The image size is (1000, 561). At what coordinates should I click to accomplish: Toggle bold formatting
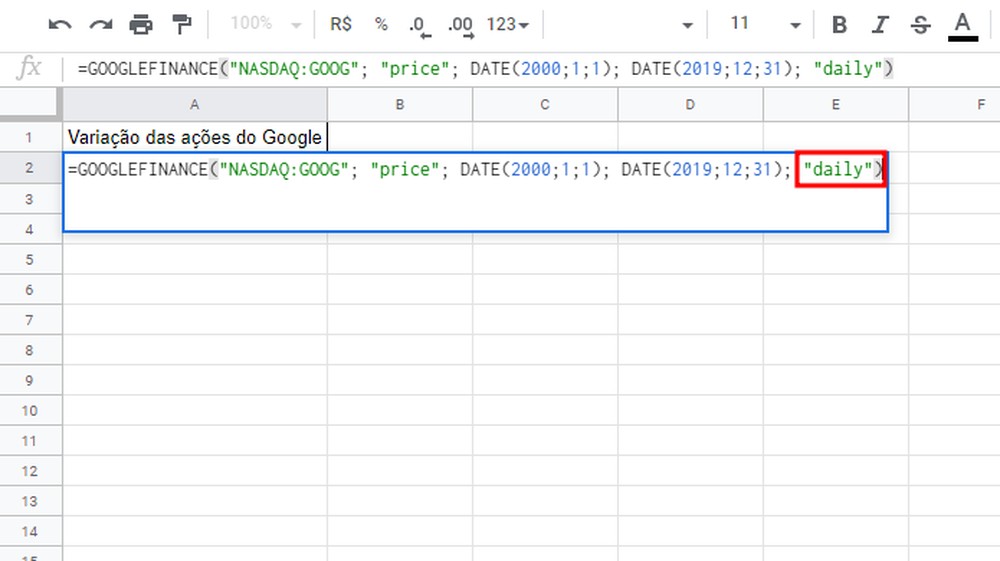(839, 25)
